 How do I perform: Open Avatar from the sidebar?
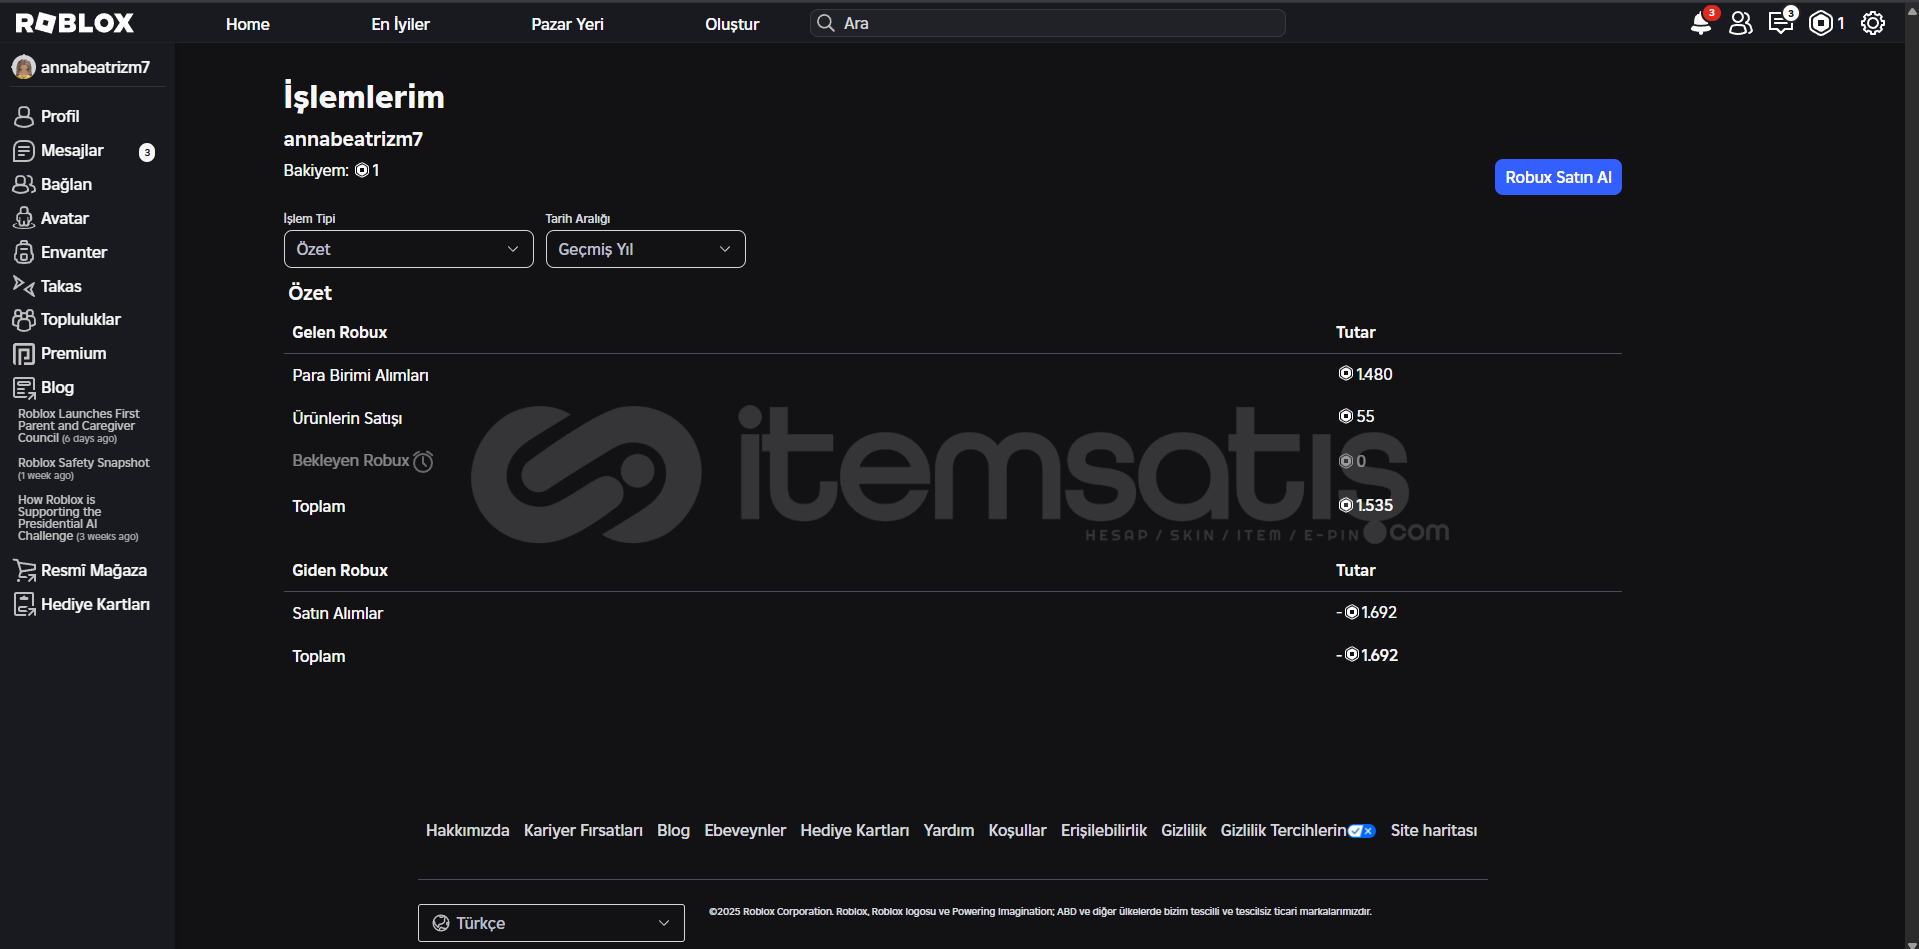pyautogui.click(x=64, y=218)
